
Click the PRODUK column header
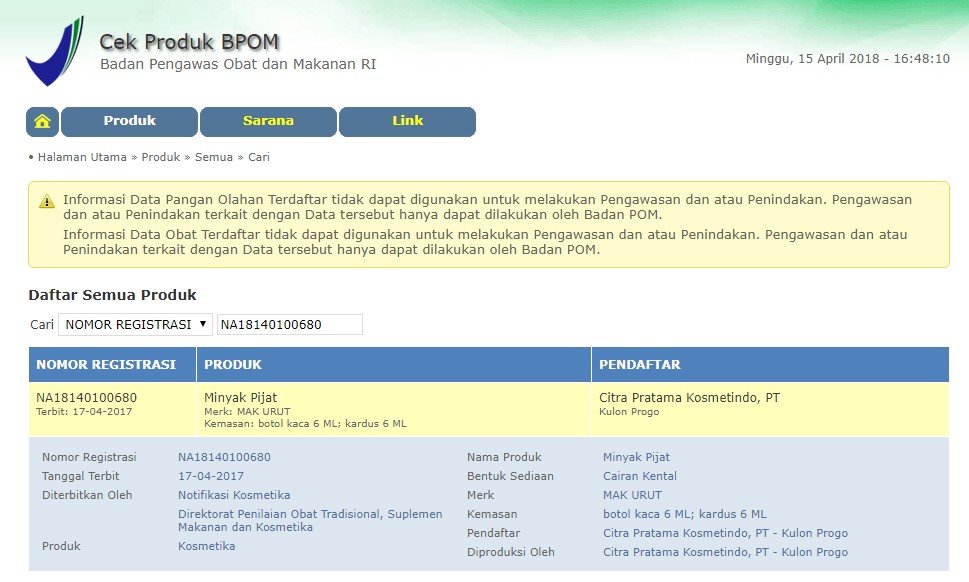[394, 365]
